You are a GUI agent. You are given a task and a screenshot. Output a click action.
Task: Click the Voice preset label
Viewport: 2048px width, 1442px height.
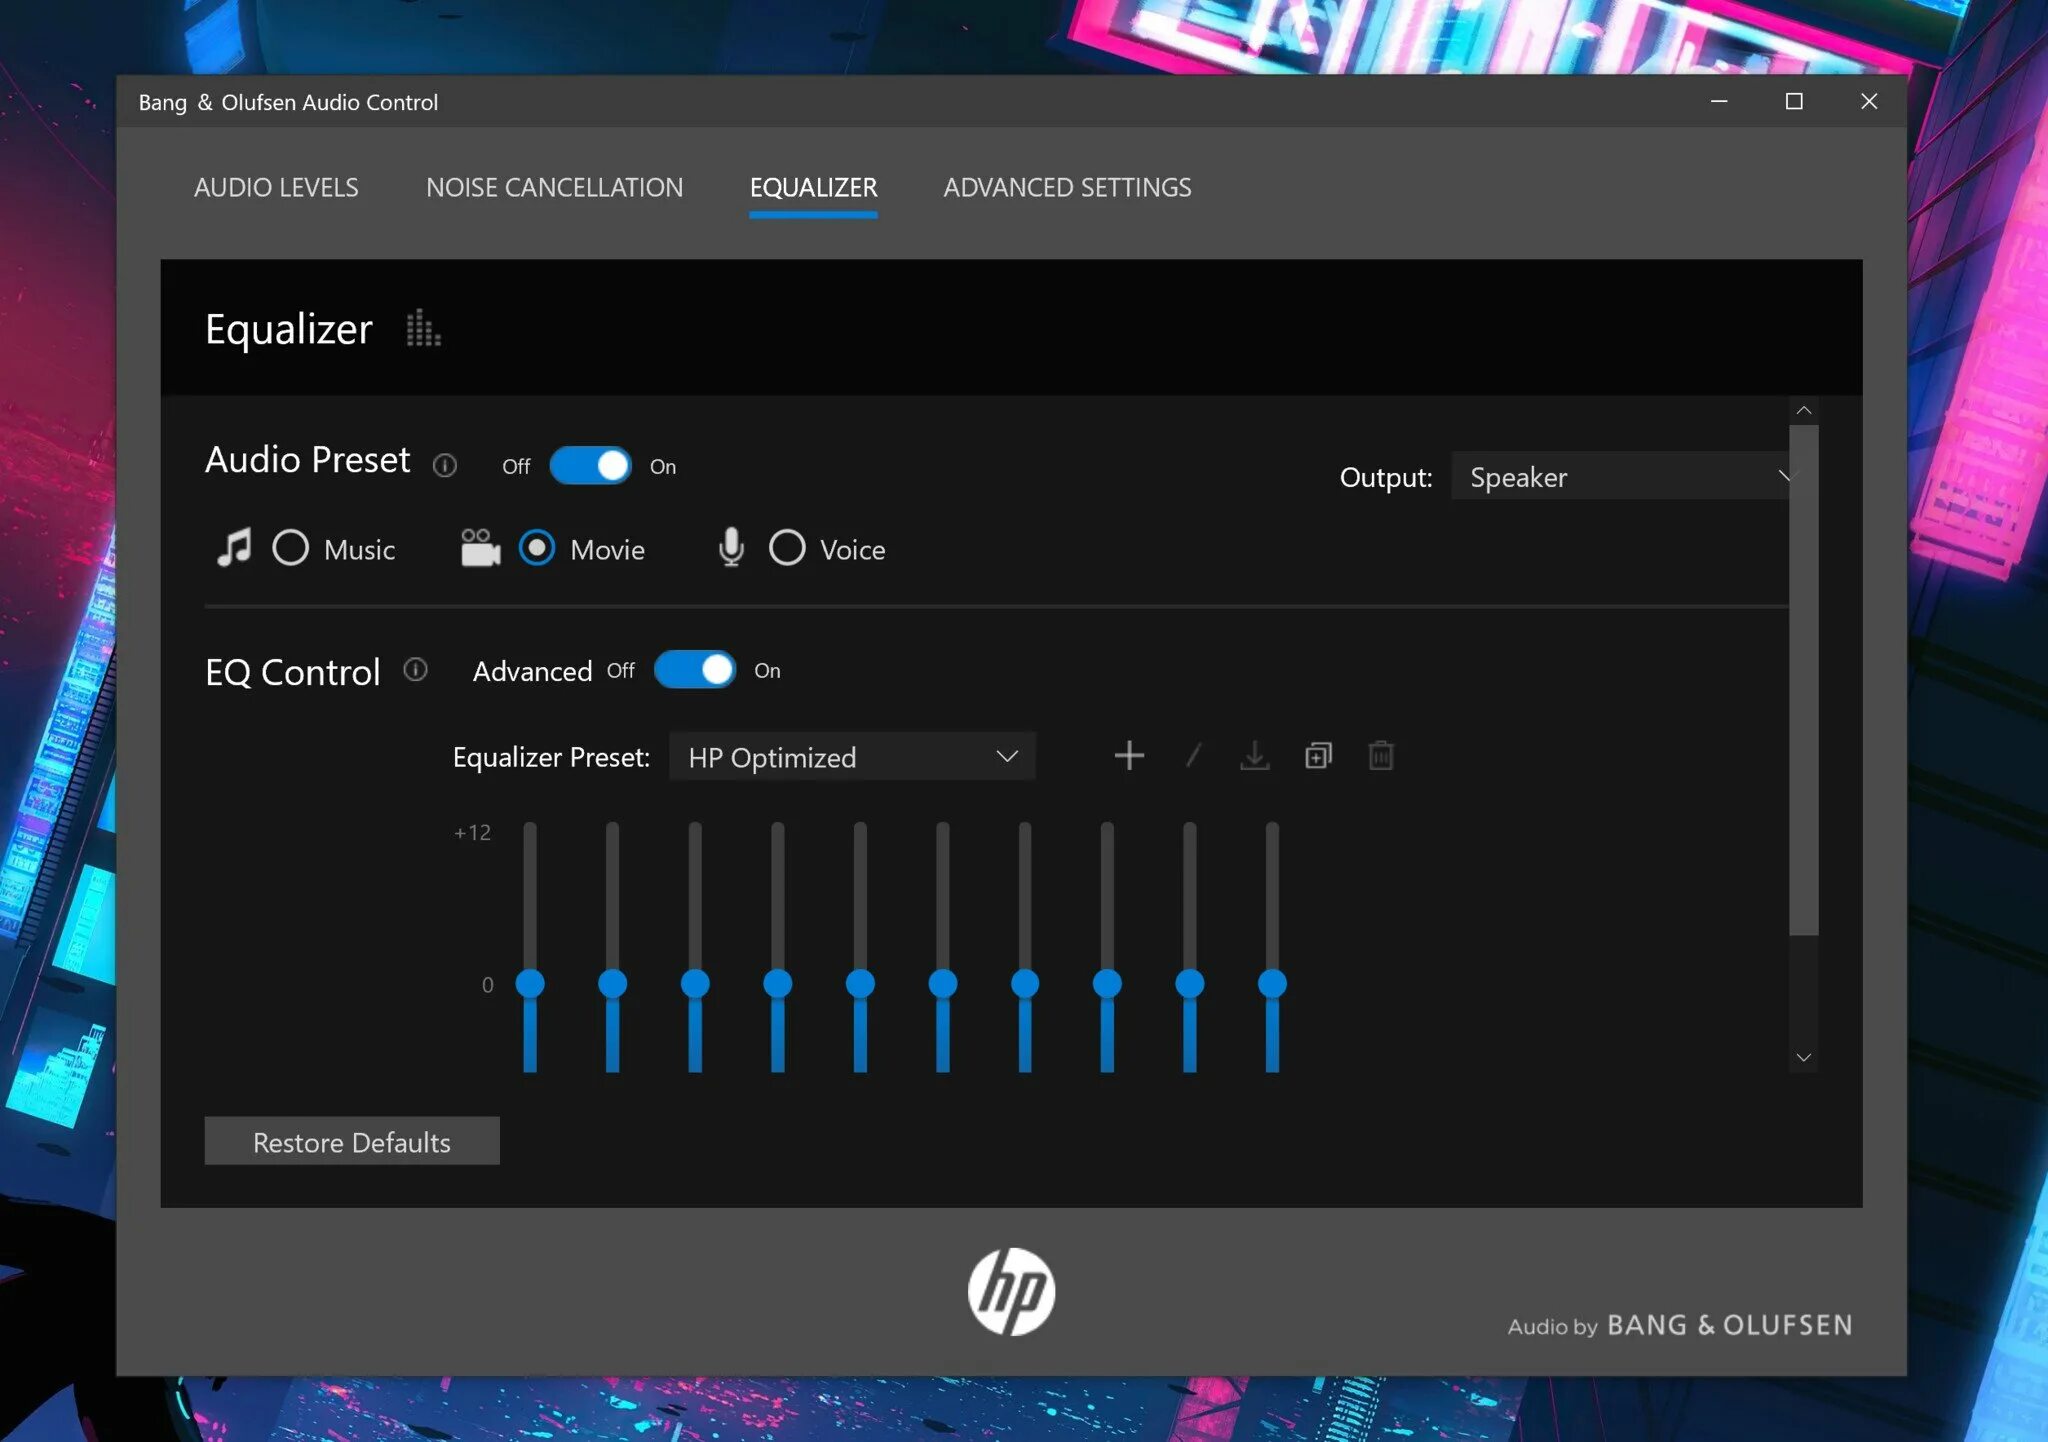pyautogui.click(x=852, y=549)
